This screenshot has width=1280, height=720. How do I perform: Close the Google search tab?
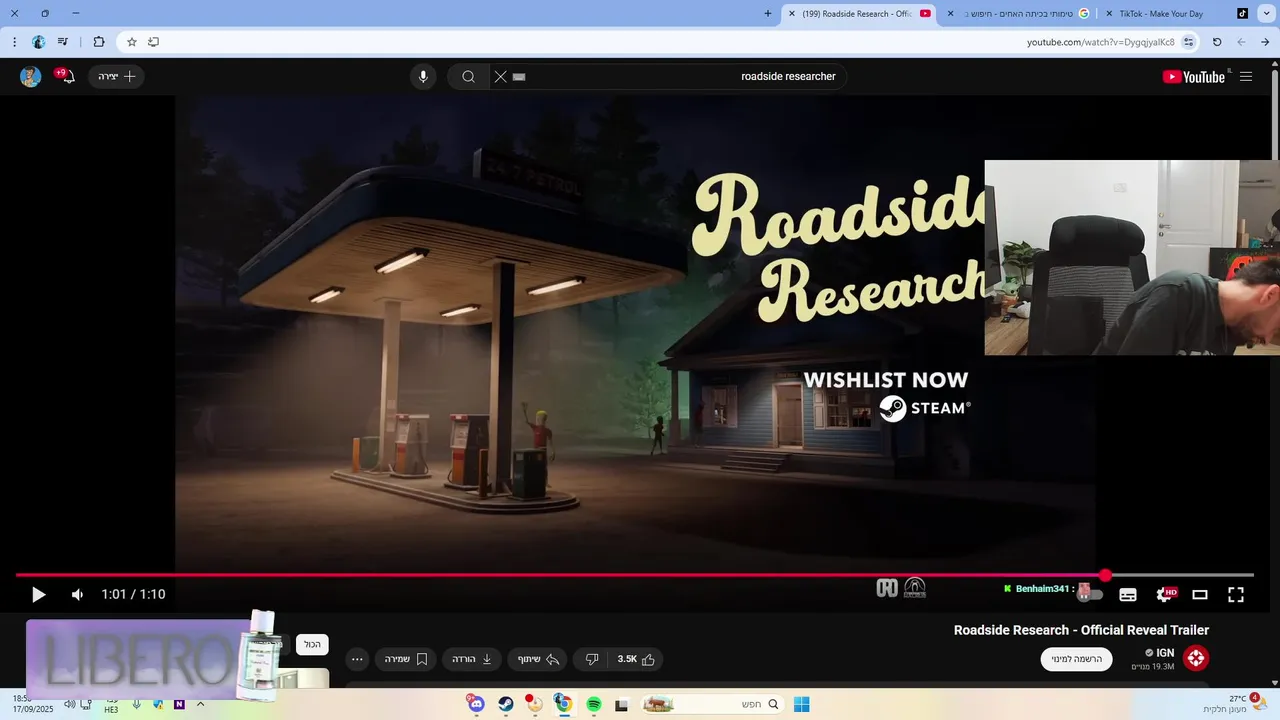tap(950, 14)
